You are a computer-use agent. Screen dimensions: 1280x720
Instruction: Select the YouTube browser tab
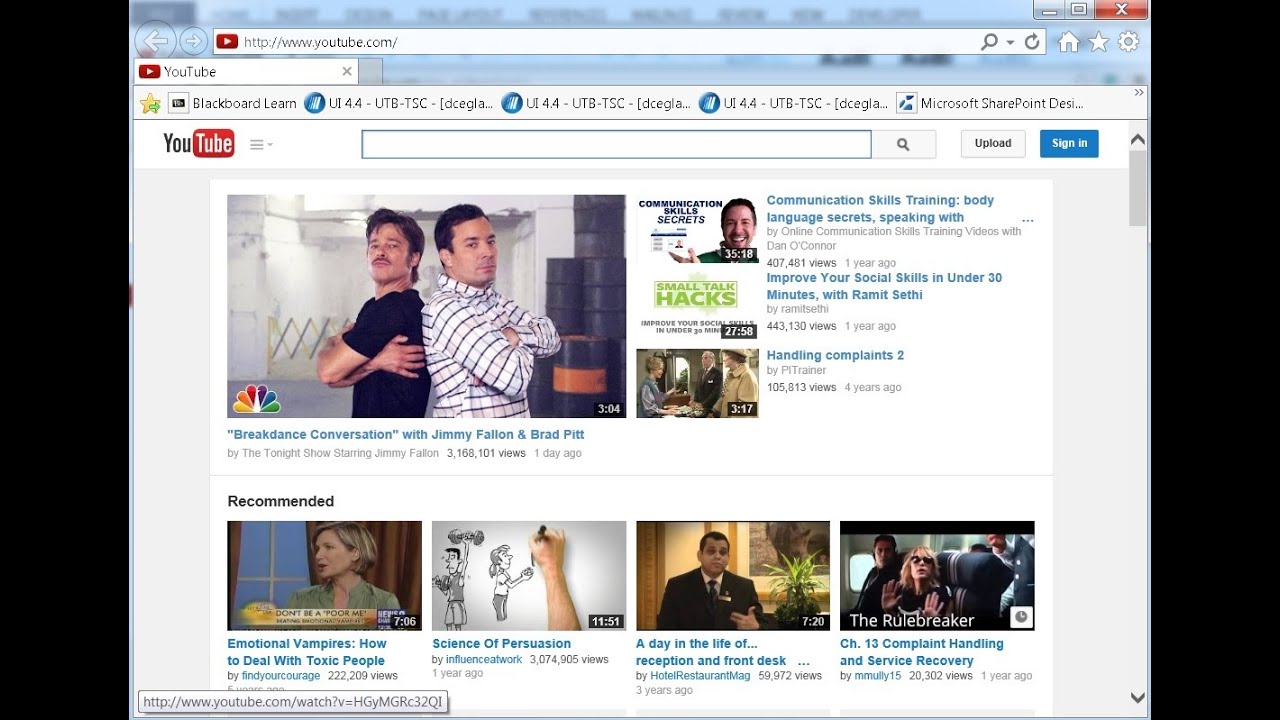click(x=245, y=72)
